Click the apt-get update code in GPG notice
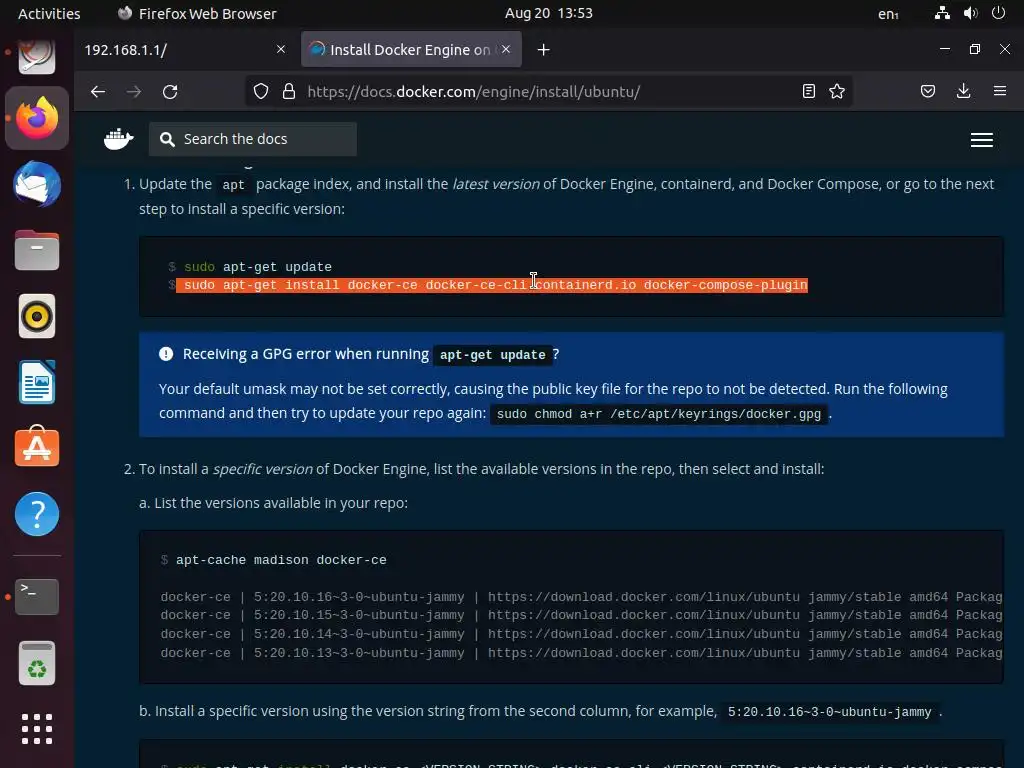The image size is (1024, 768). click(492, 355)
